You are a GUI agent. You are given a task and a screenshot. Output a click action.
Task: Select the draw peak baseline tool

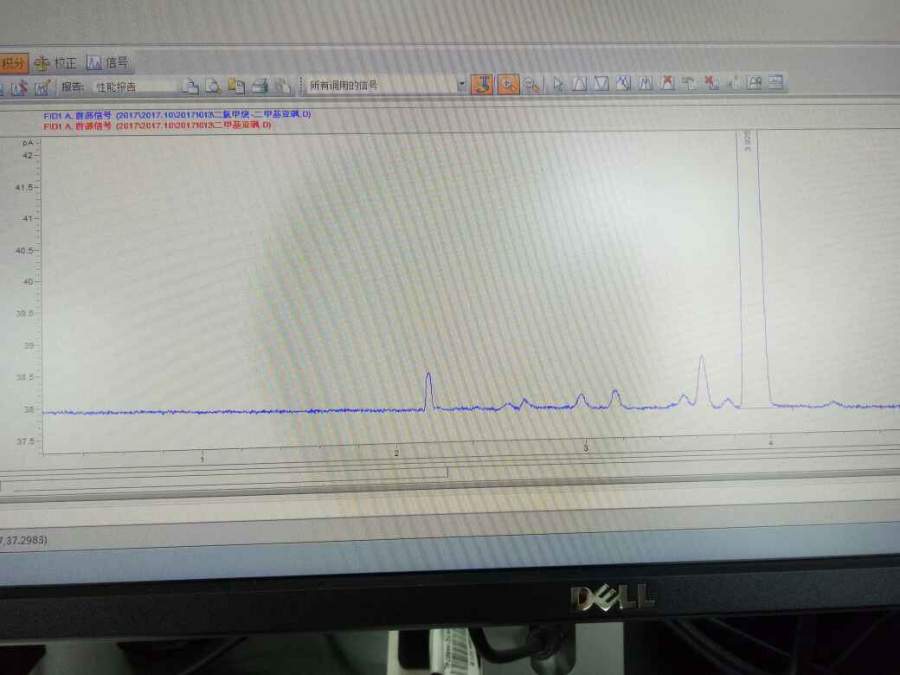(580, 84)
